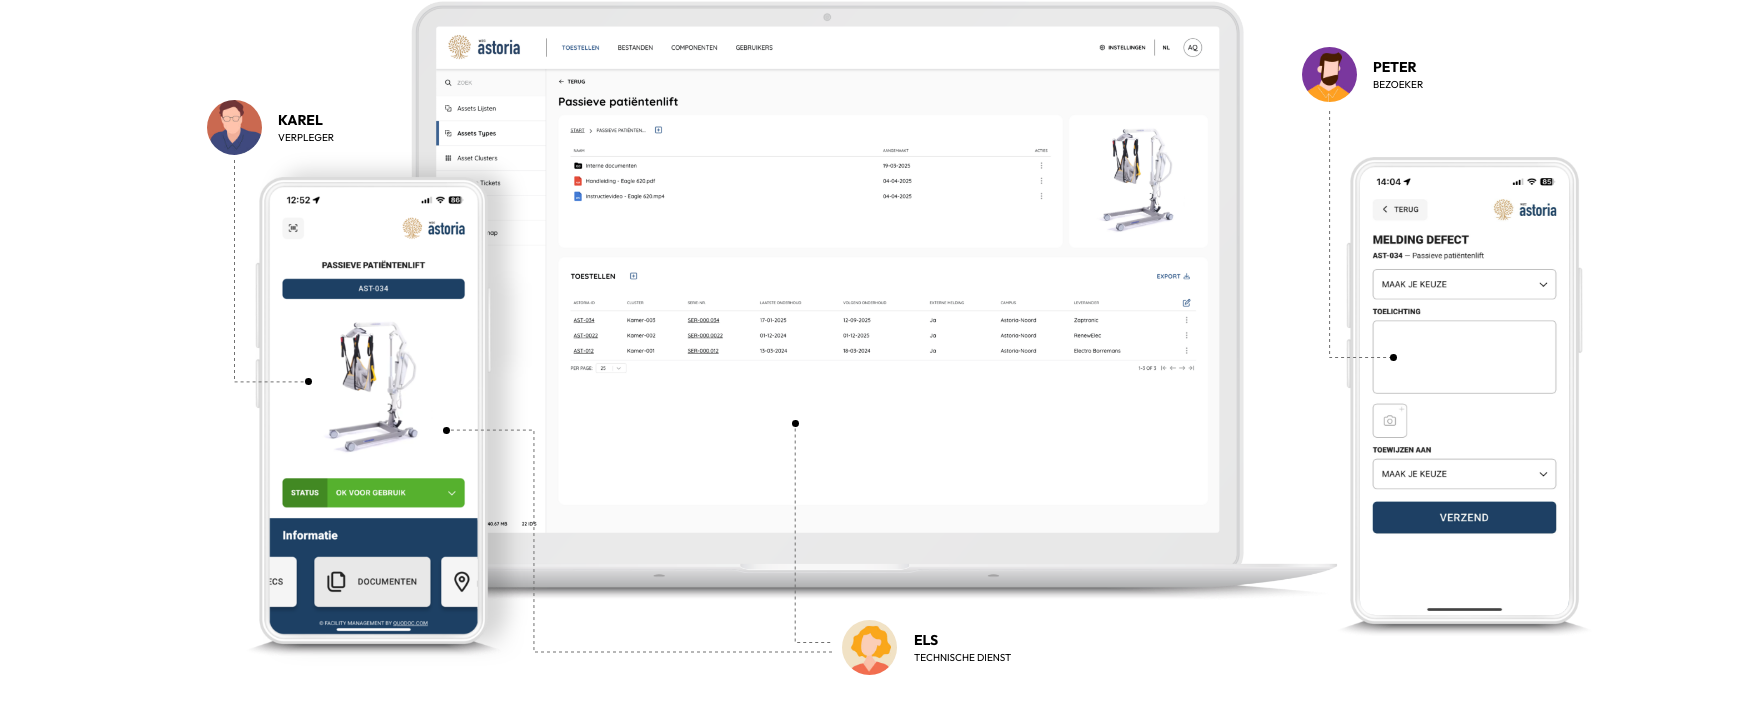
Task: Open the AQ user avatar menu
Action: coord(1192,47)
